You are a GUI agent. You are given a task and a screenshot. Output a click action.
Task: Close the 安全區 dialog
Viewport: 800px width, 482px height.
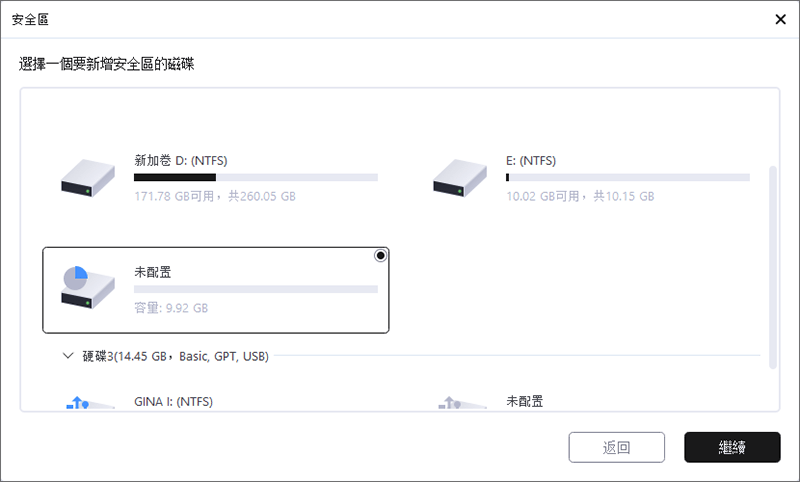[779, 19]
